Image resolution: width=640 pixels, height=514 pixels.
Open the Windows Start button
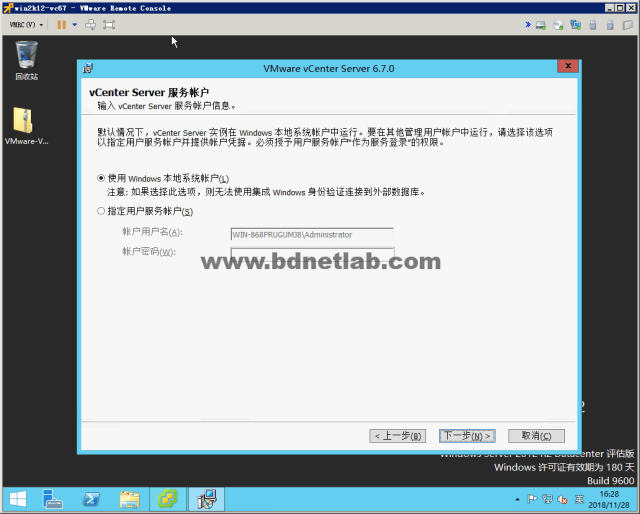[x=18, y=499]
